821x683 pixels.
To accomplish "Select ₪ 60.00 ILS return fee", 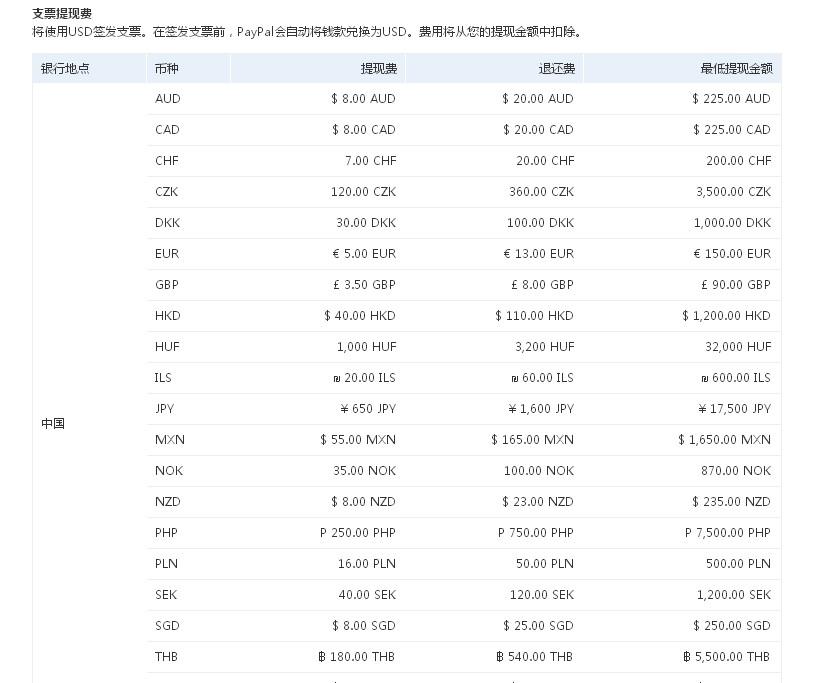I will [542, 378].
